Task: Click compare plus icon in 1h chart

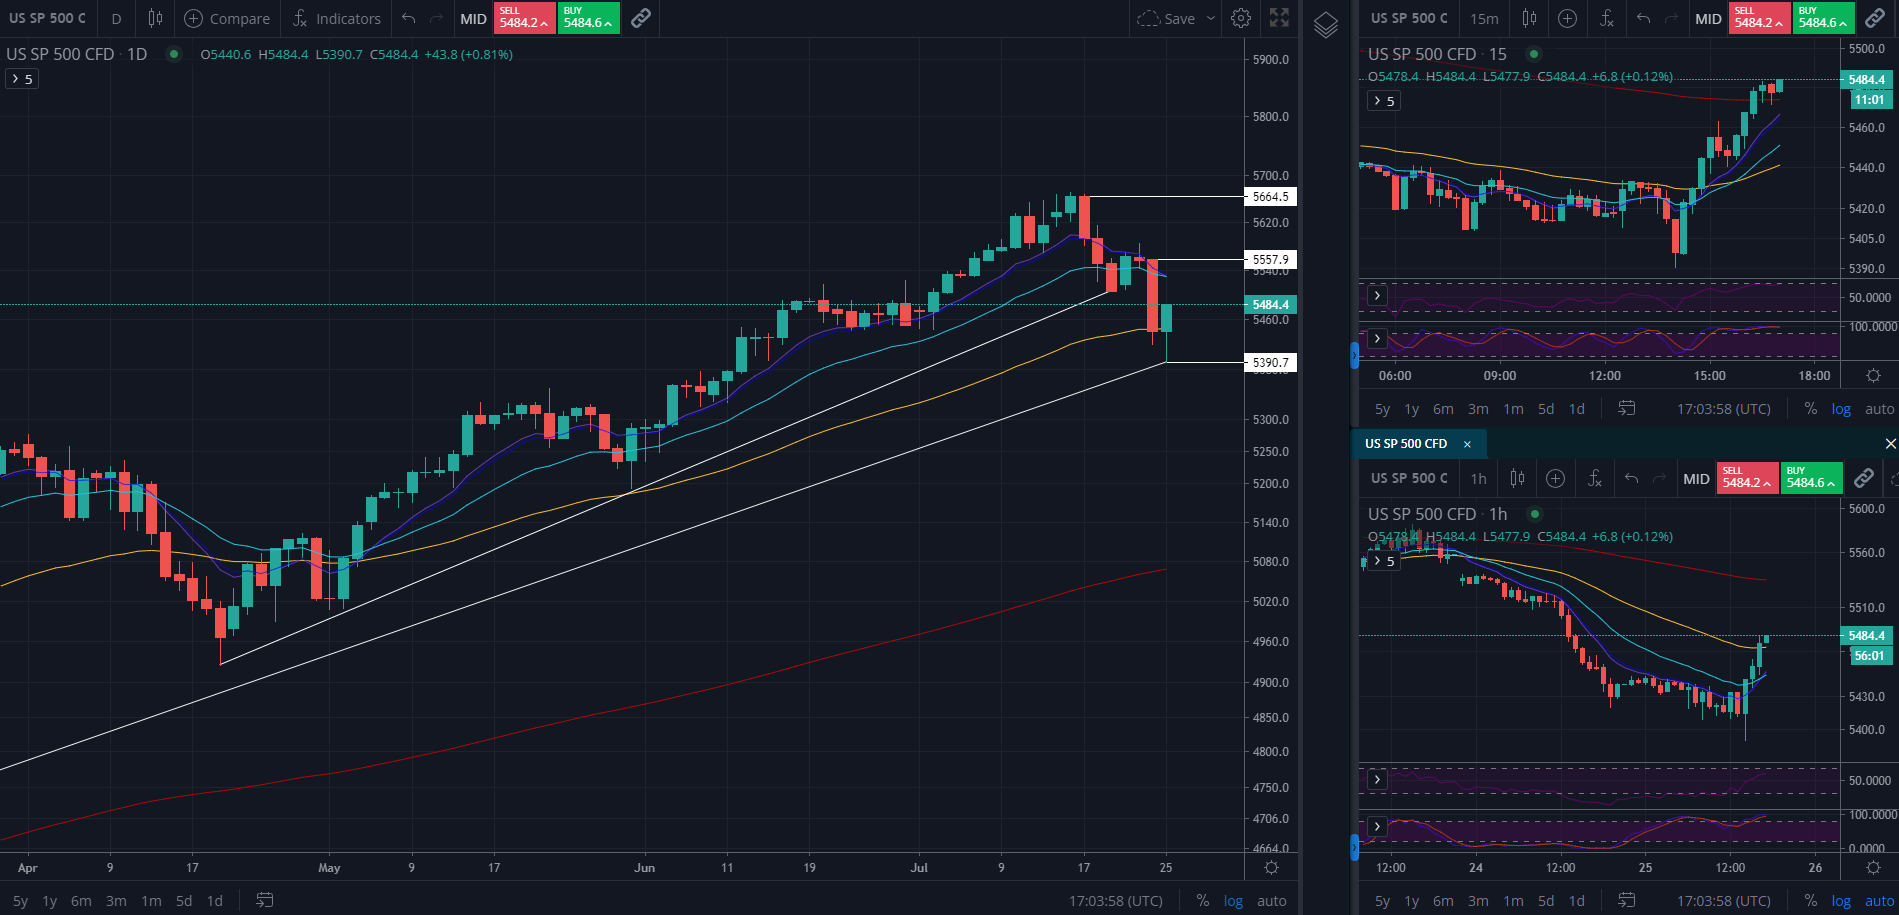Action: click(x=1555, y=478)
